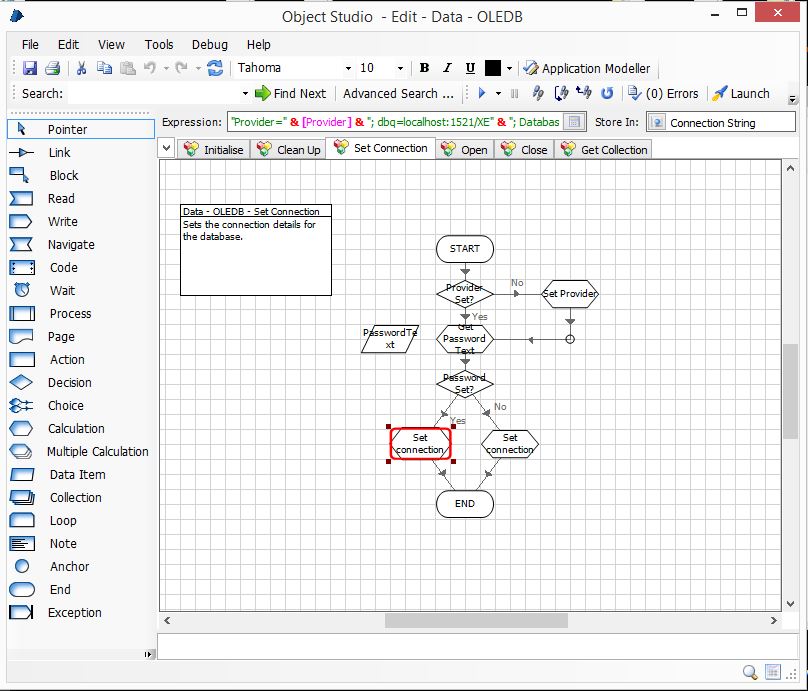Select the Calculation stage tool
The width and height of the screenshot is (808, 691).
tap(75, 429)
